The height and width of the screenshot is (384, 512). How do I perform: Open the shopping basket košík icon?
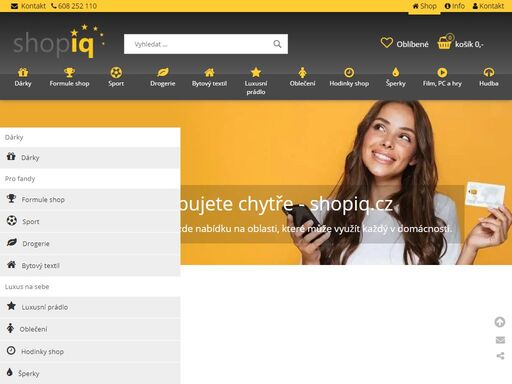pyautogui.click(x=445, y=42)
